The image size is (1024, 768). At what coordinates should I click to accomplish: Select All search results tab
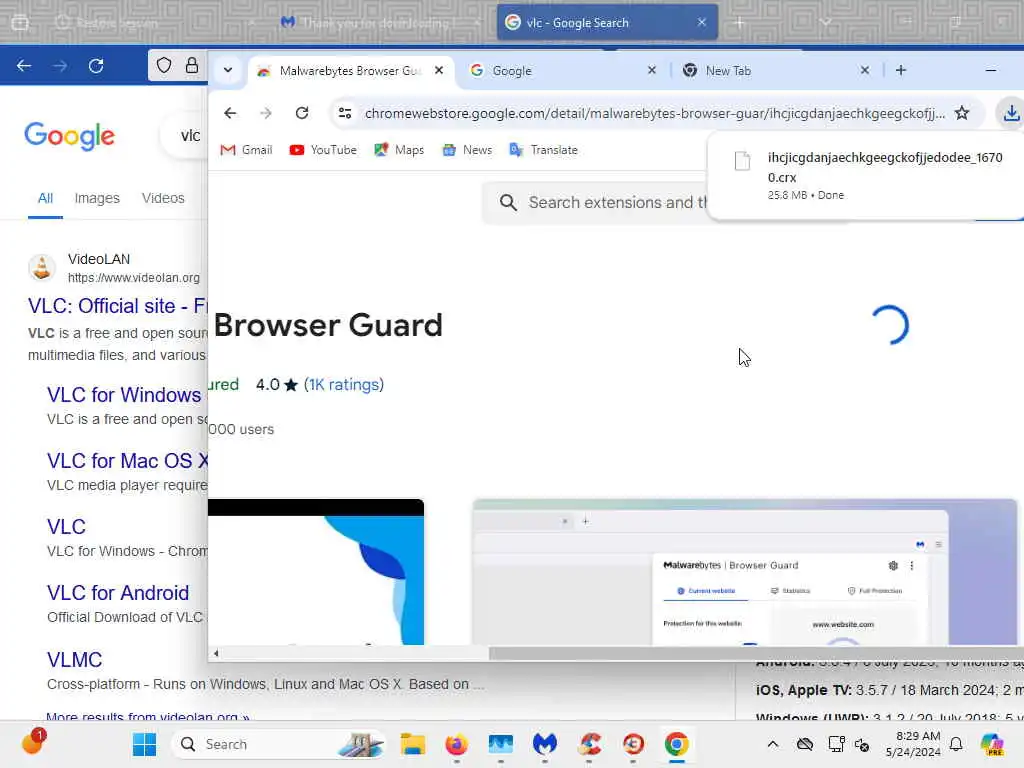click(45, 199)
